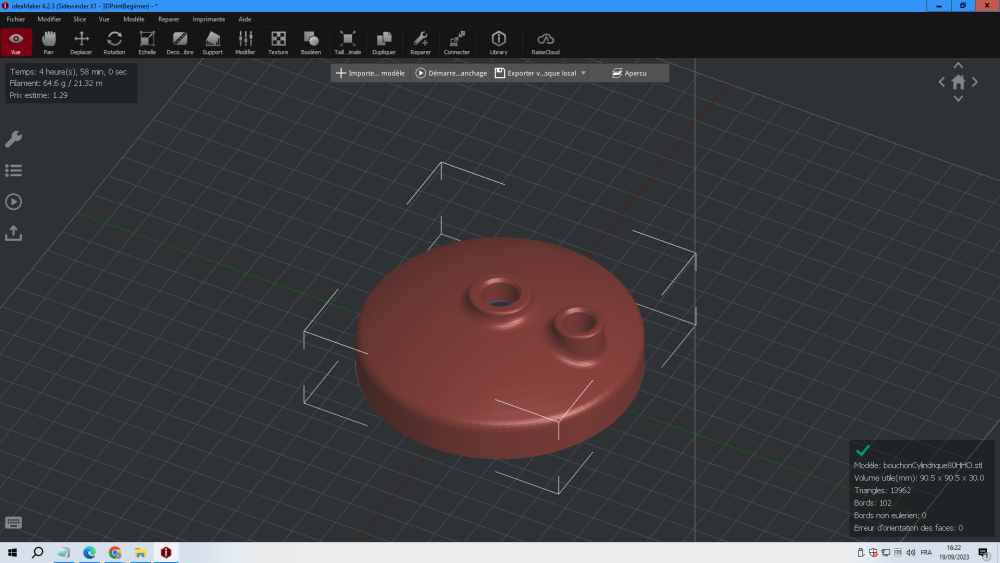The image size is (1000, 563).
Task: Select the Rotation tool
Action: (114, 42)
